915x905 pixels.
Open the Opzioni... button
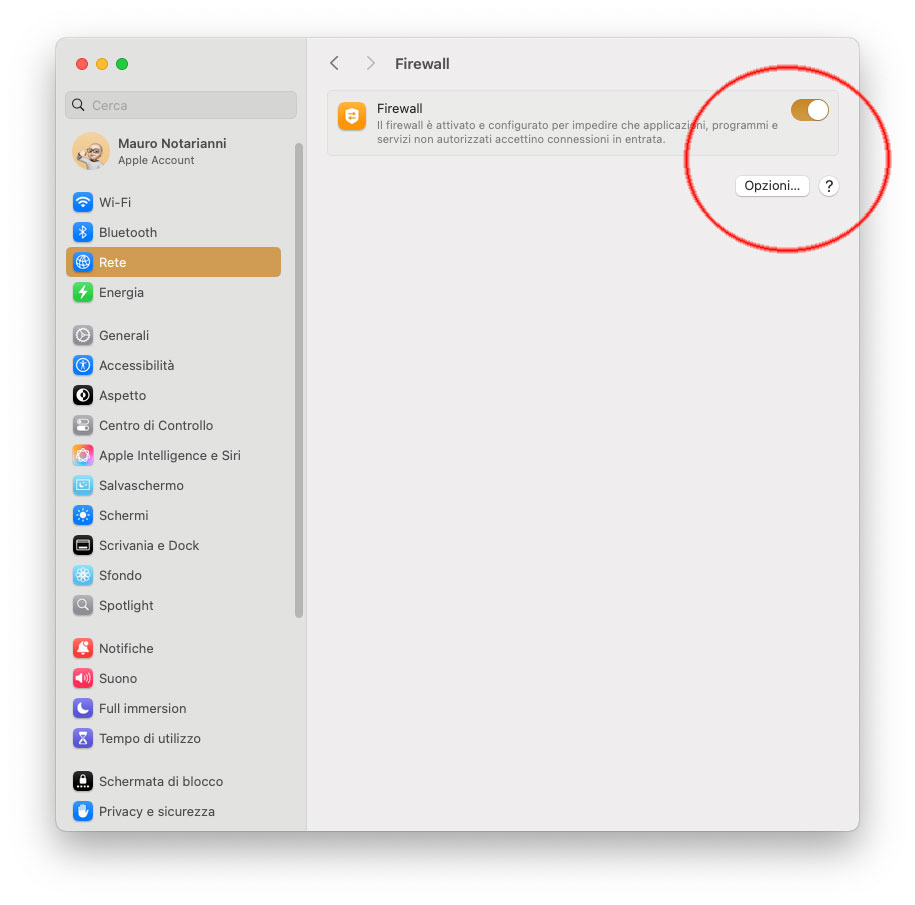pyautogui.click(x=772, y=186)
